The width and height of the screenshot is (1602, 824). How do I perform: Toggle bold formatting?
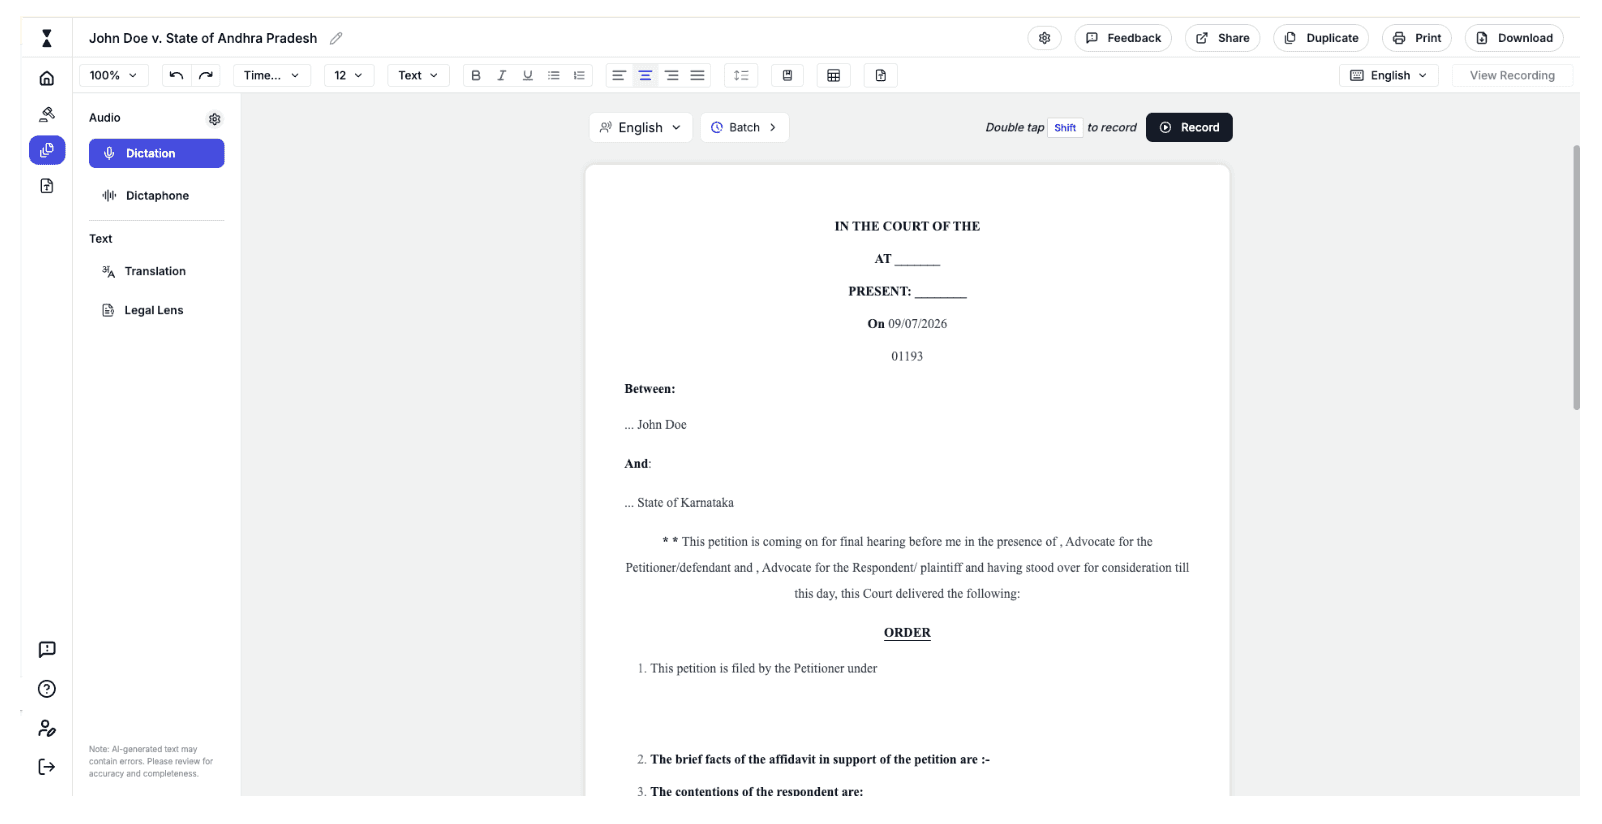[x=476, y=75]
